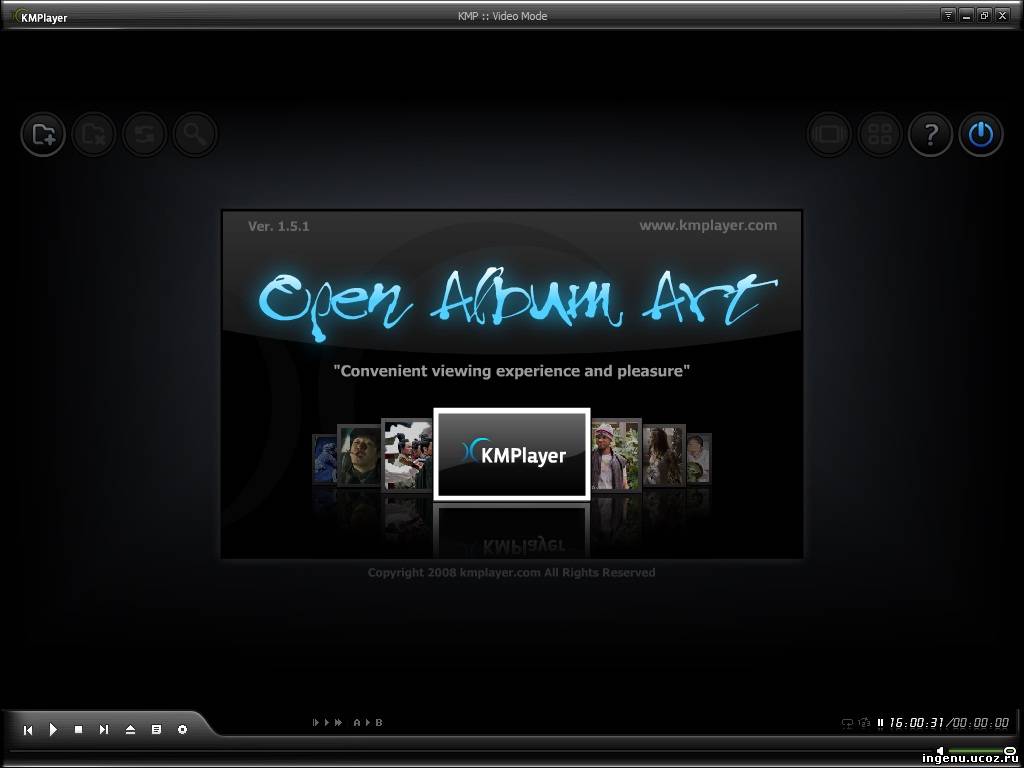Click the eject/open file button
Image resolution: width=1024 pixels, height=768 pixels.
(130, 730)
